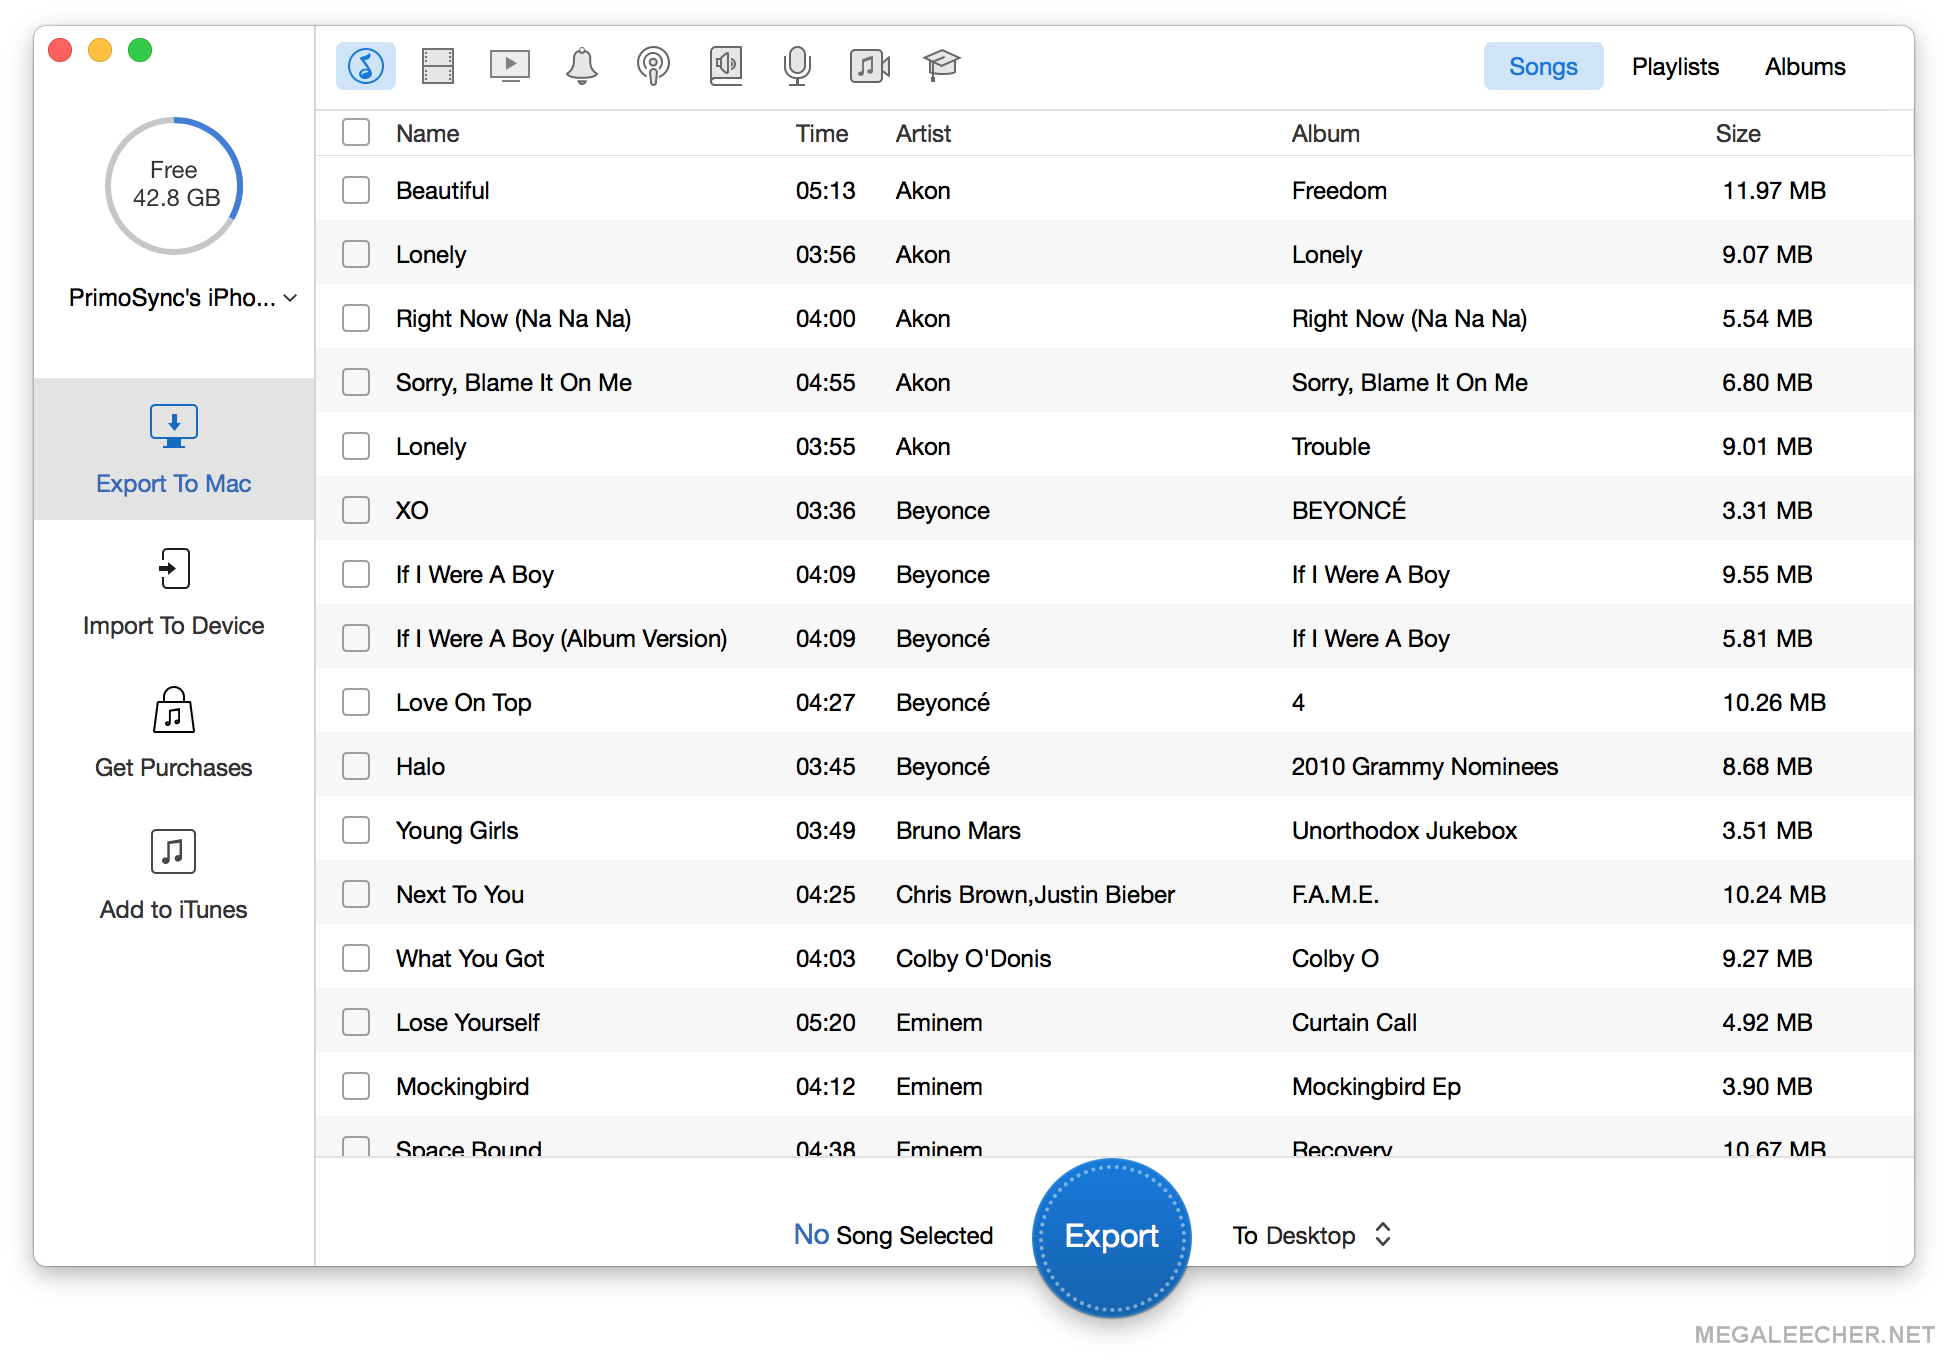The width and height of the screenshot is (1948, 1360).
Task: Click the Free 42.8 GB storage ring
Action: tap(174, 185)
